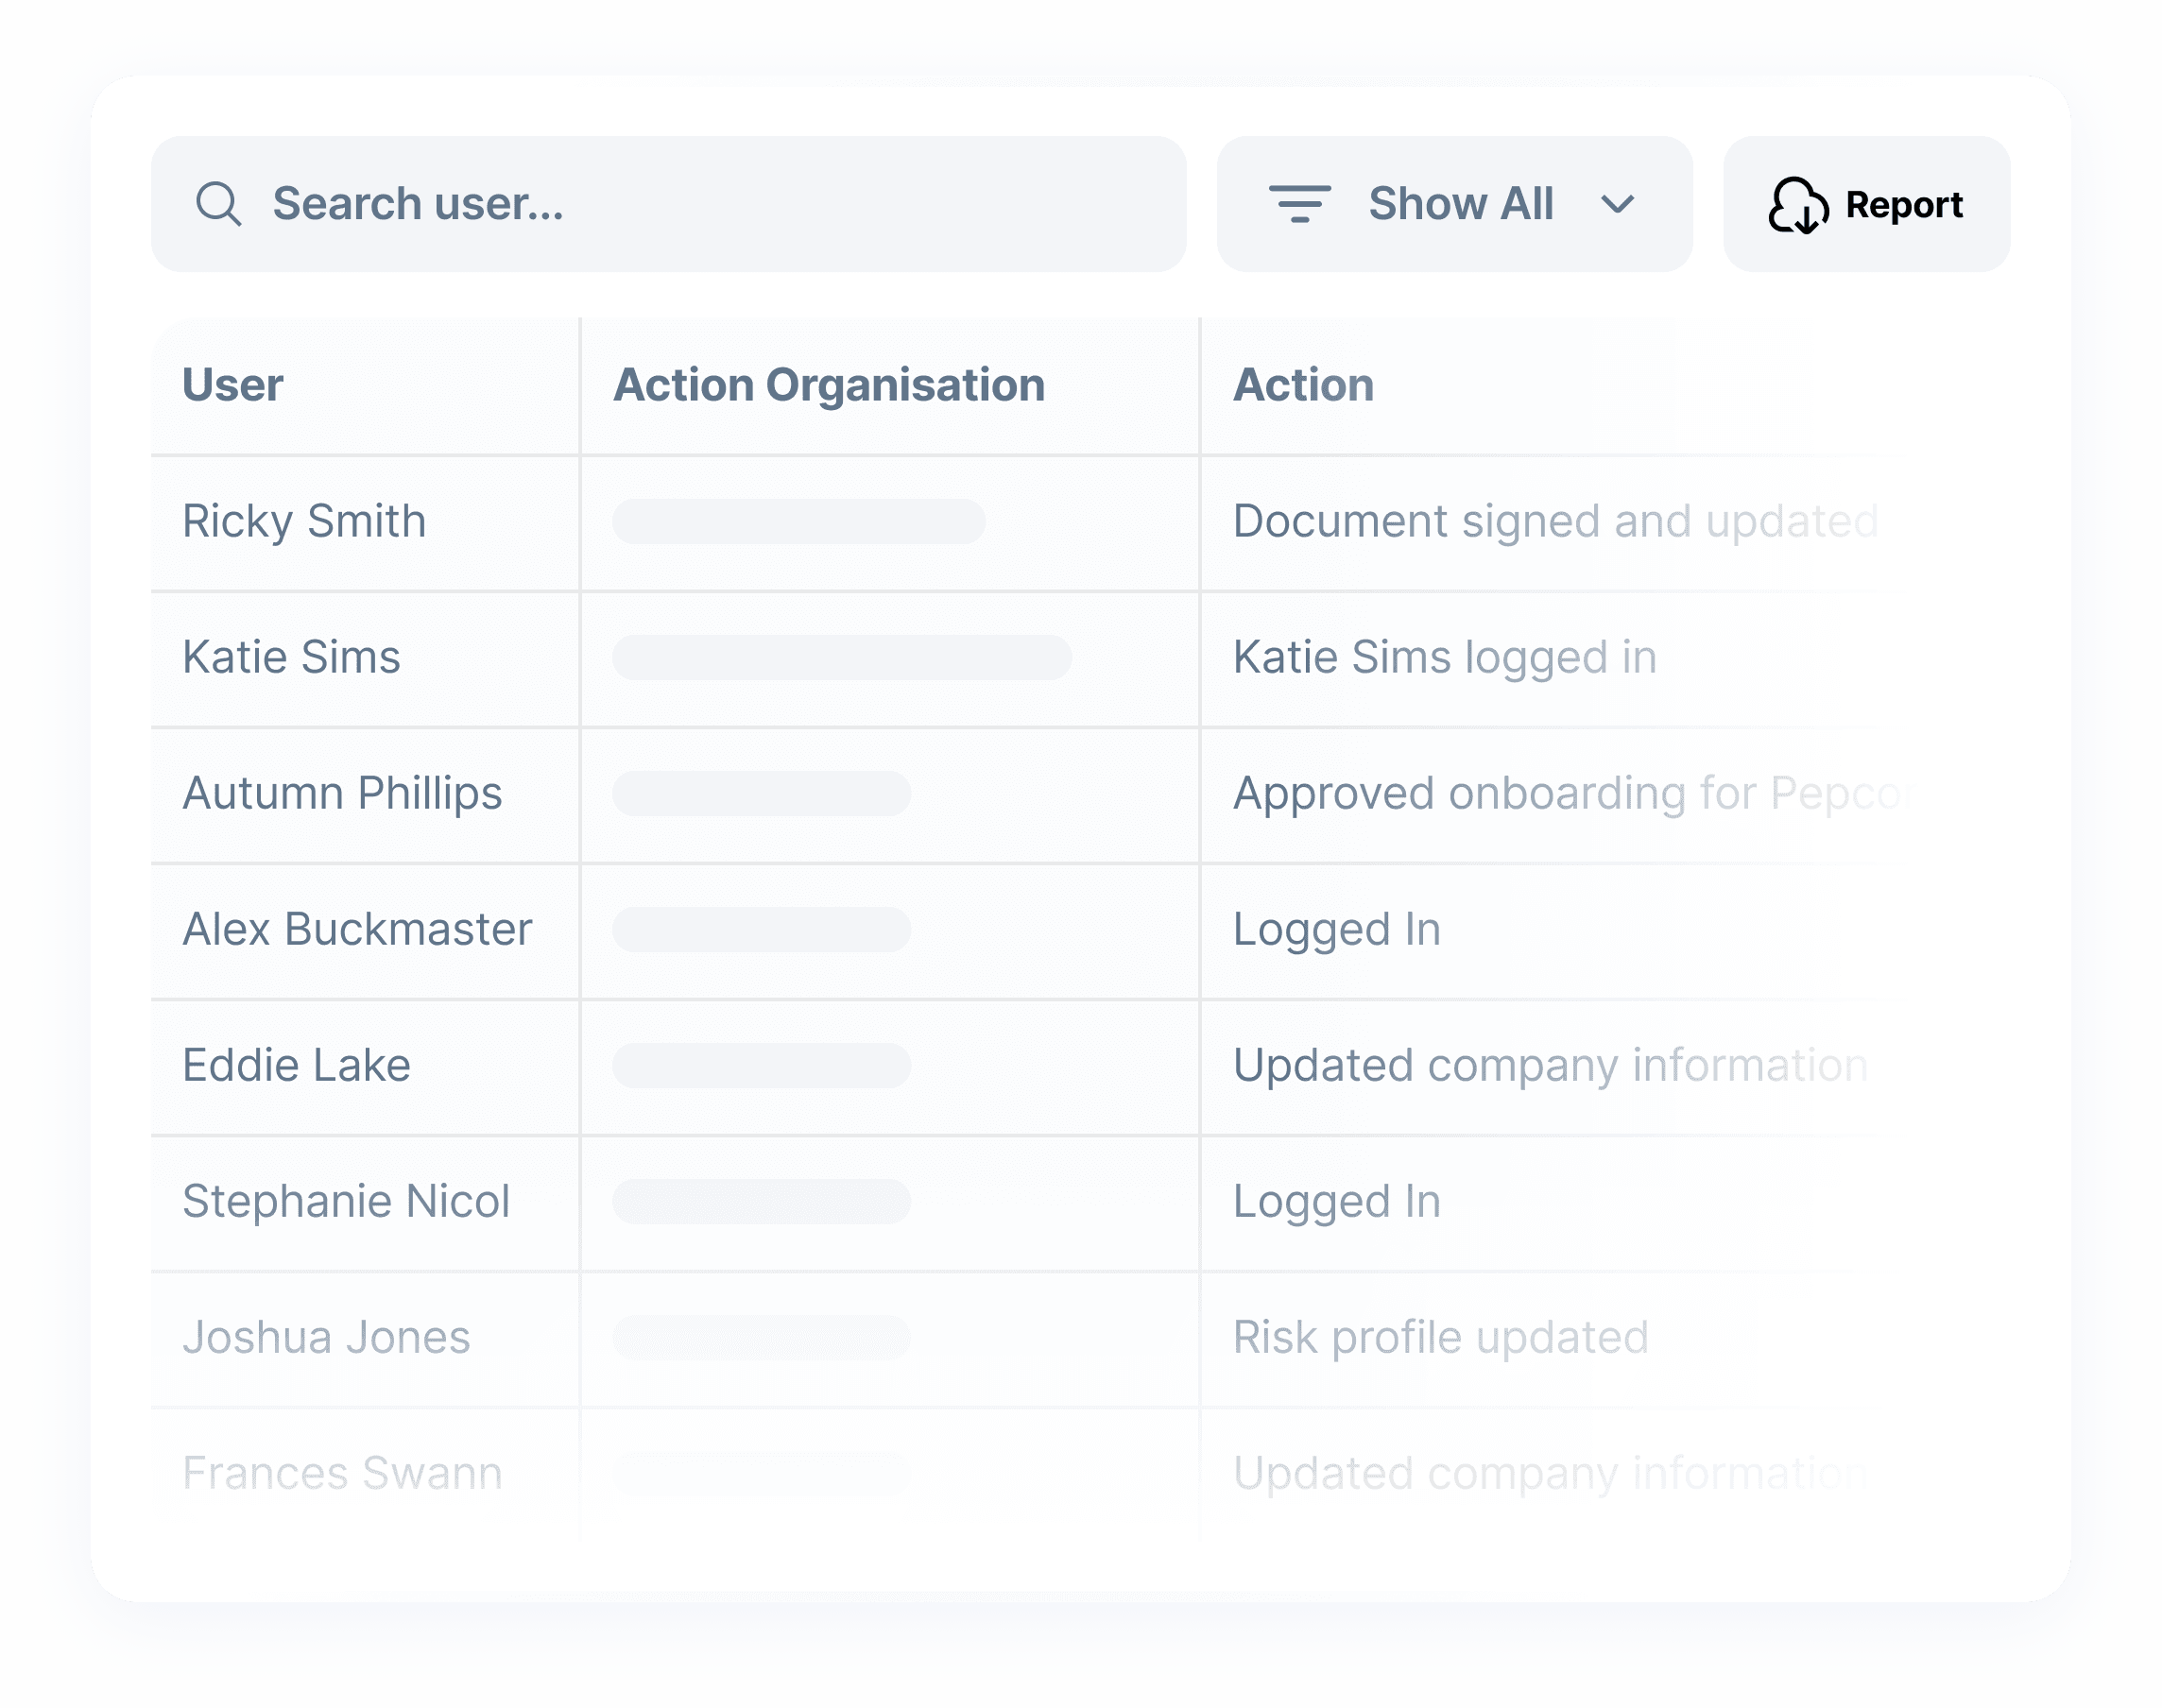Click the Action column header
The image size is (2162, 1708).
pyautogui.click(x=1303, y=385)
